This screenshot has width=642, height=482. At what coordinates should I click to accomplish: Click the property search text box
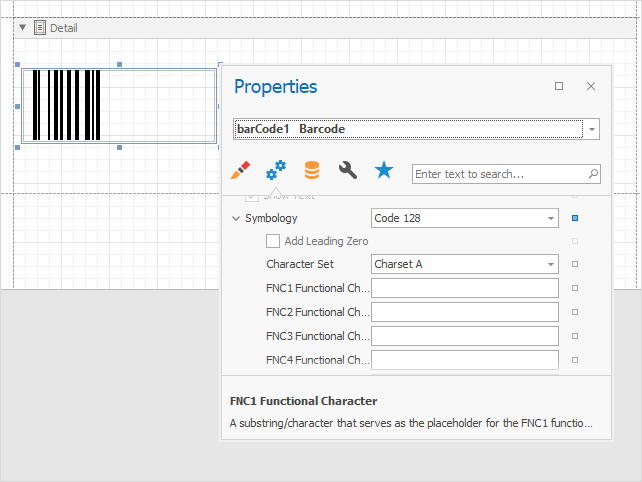(498, 174)
